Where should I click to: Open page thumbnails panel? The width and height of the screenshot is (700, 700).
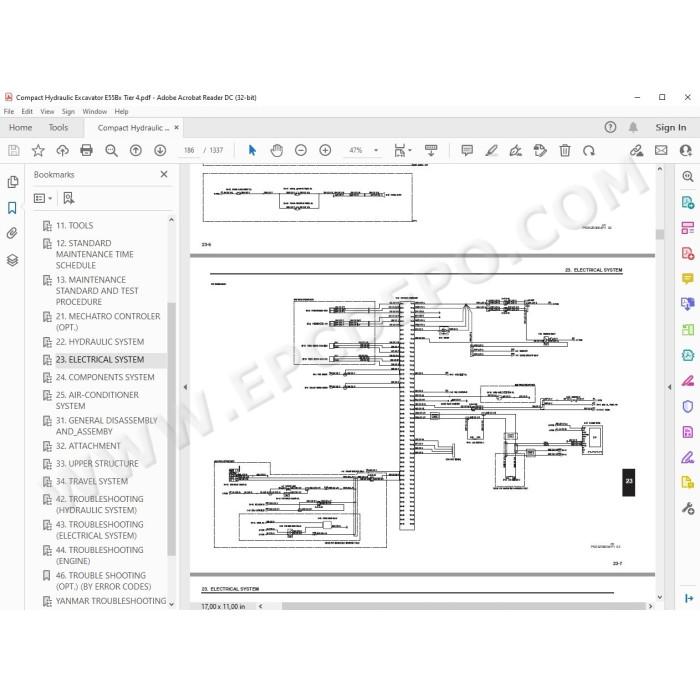point(12,182)
